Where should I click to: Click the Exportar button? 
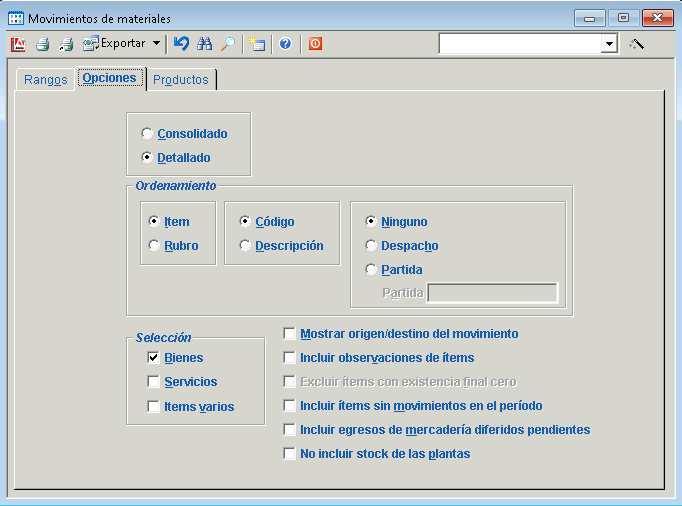pyautogui.click(x=113, y=44)
